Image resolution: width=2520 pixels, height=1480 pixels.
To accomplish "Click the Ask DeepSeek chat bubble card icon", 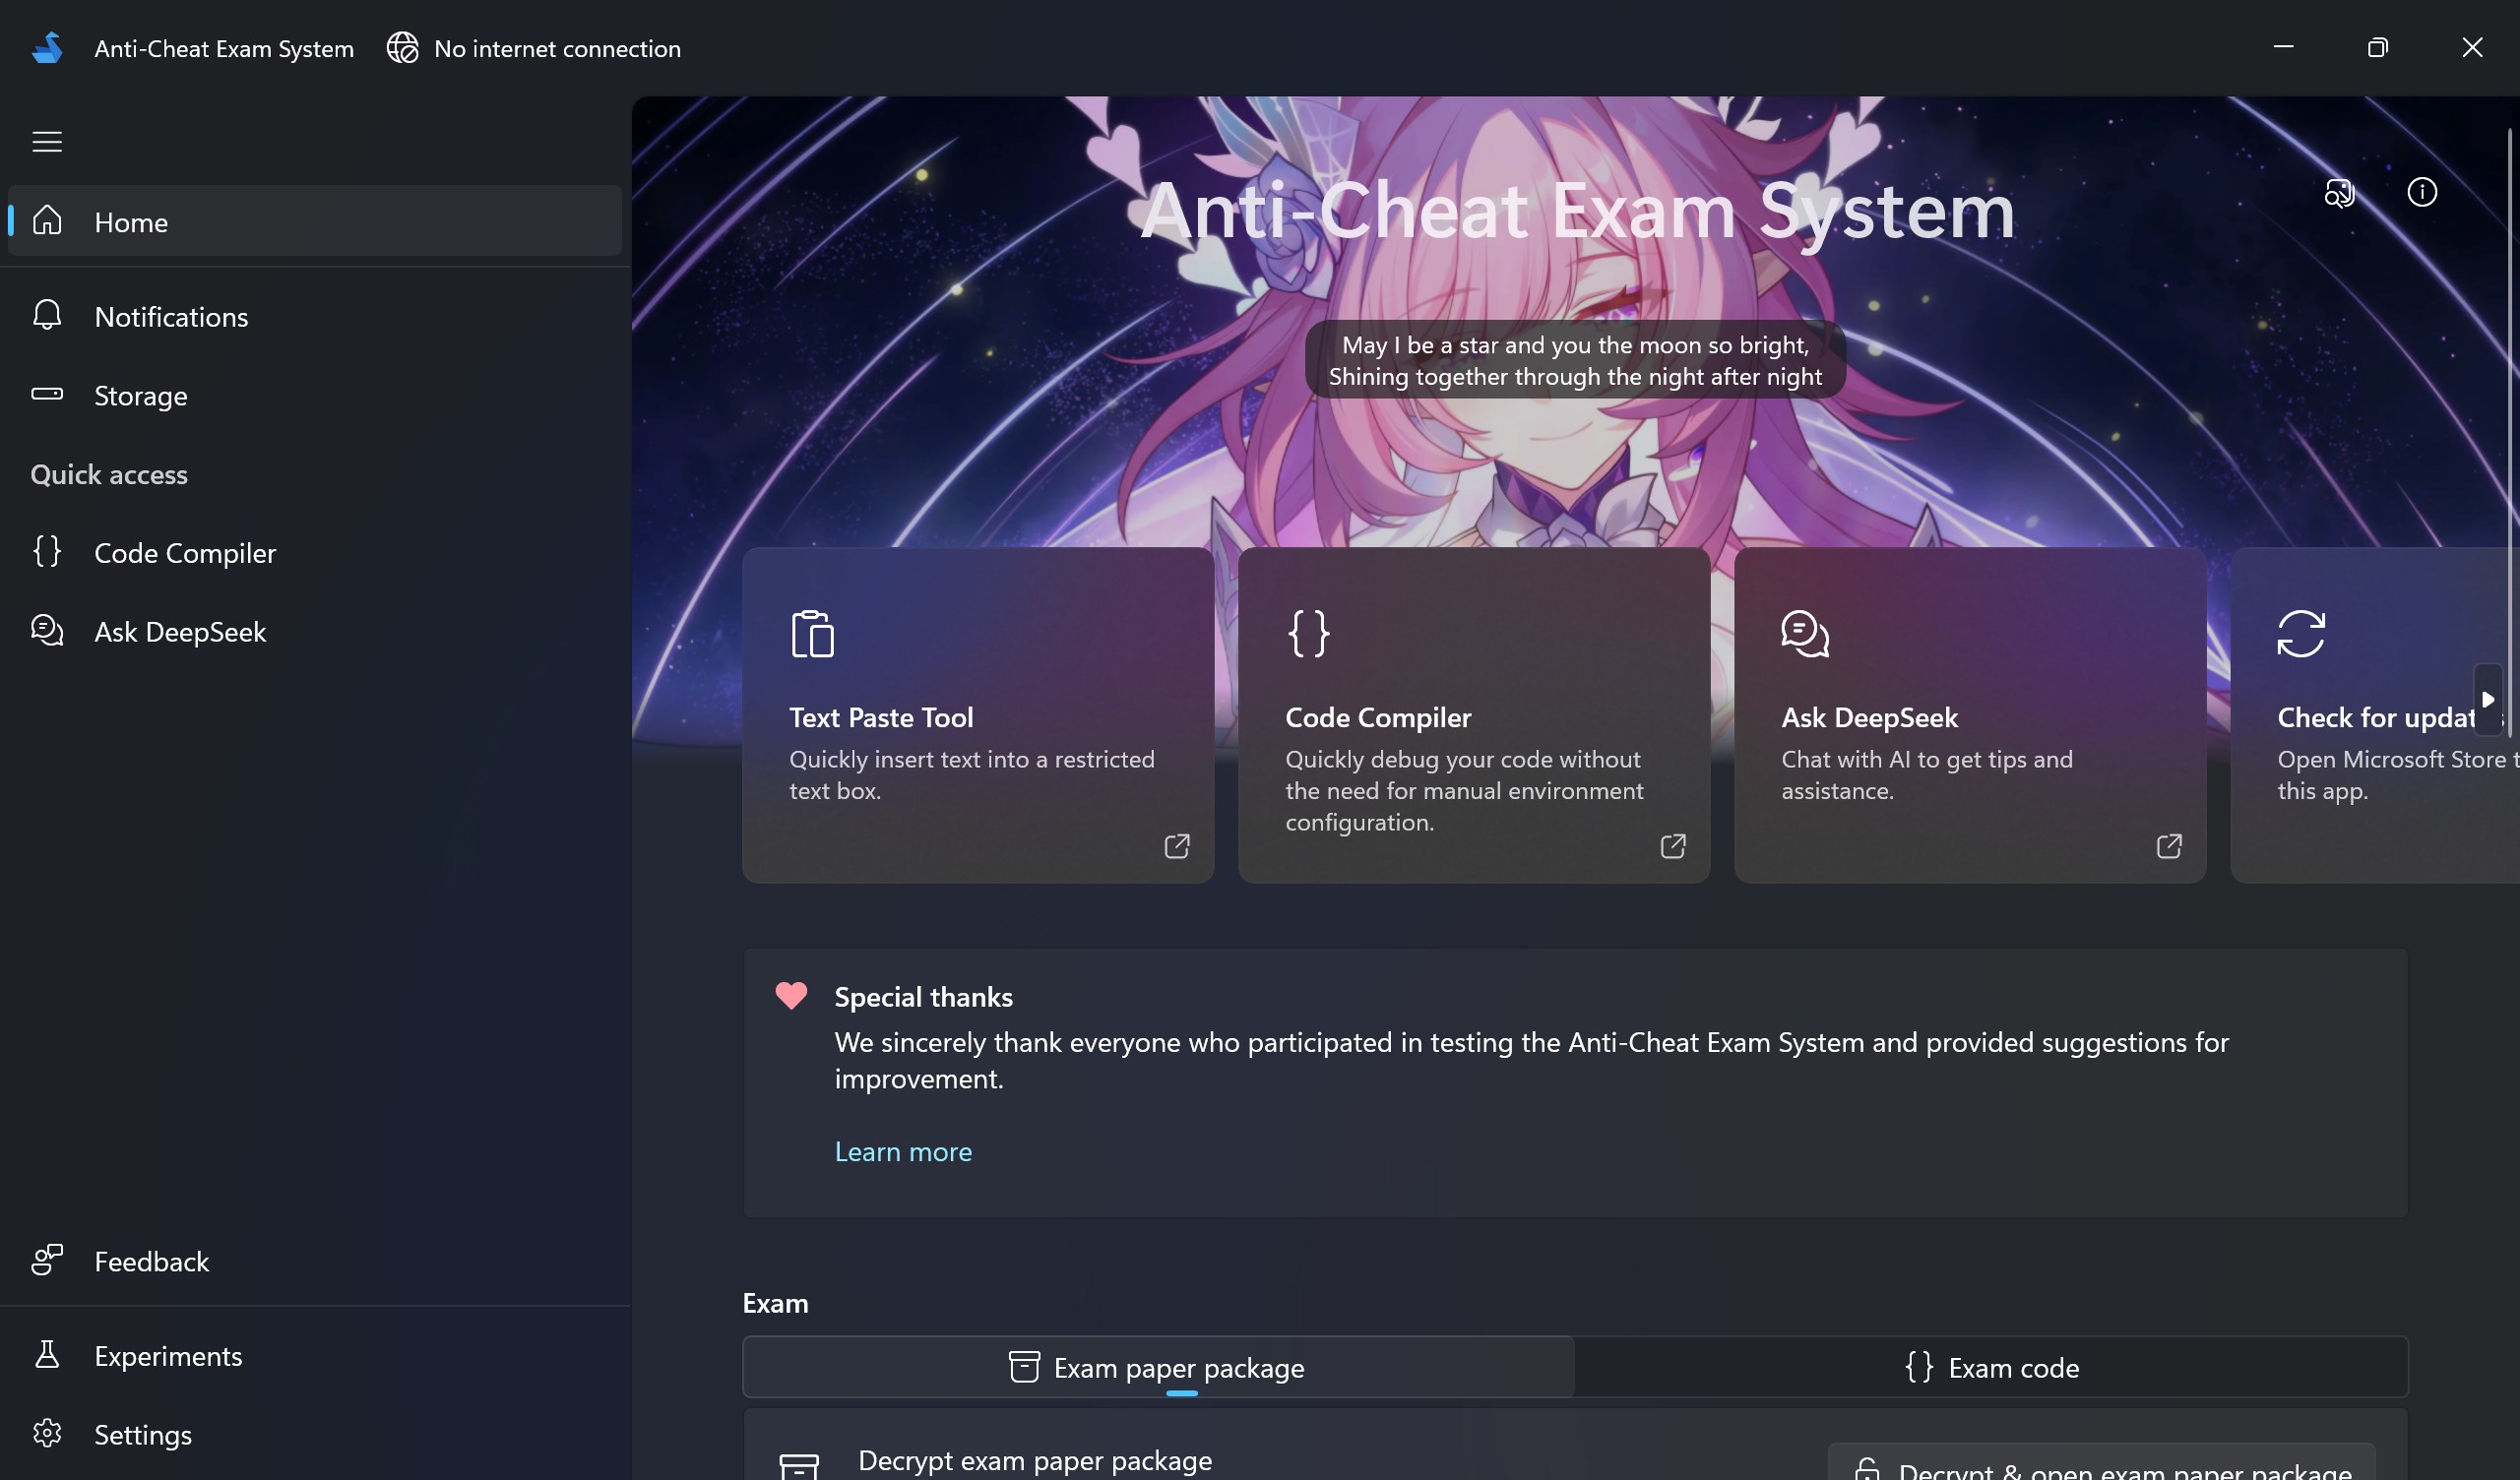I will pos(1804,633).
